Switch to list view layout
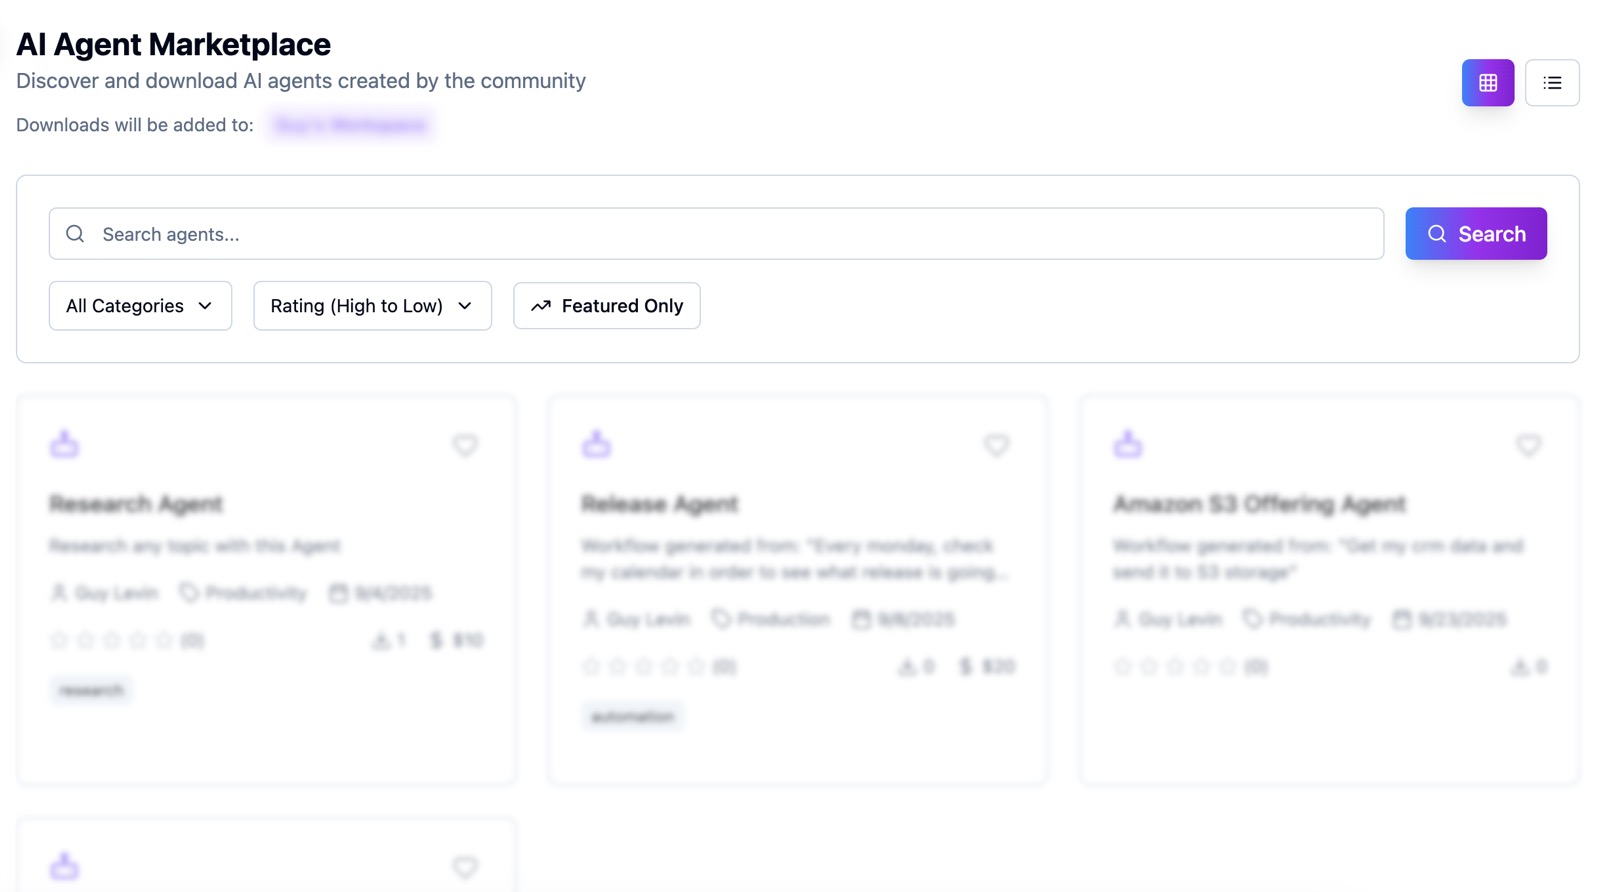Viewport: 1600px width, 892px height. point(1552,83)
